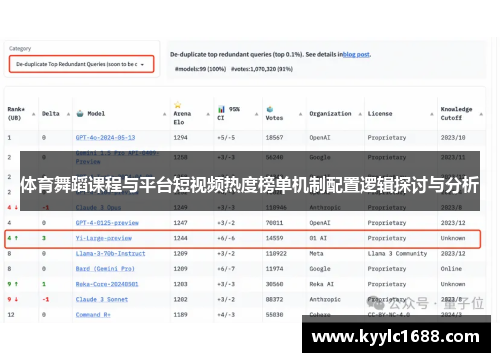
Task: Click the Elo value 1247
Action: click(x=180, y=223)
